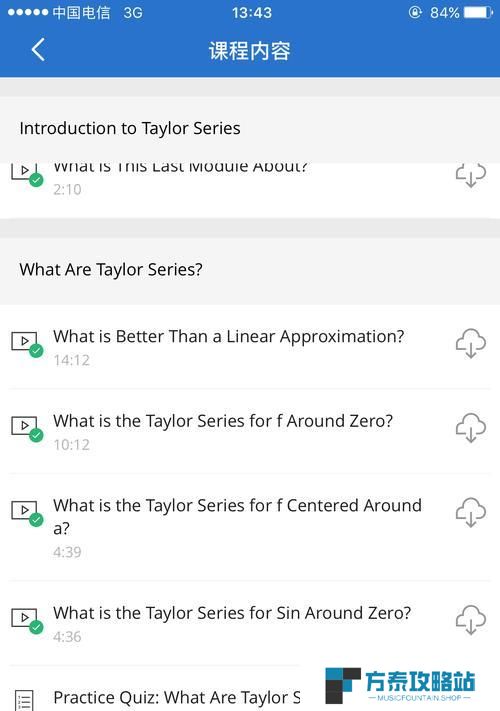Download the 'f Centered Around a?' lesson
Viewport: 500px width, 711px height.
(471, 512)
